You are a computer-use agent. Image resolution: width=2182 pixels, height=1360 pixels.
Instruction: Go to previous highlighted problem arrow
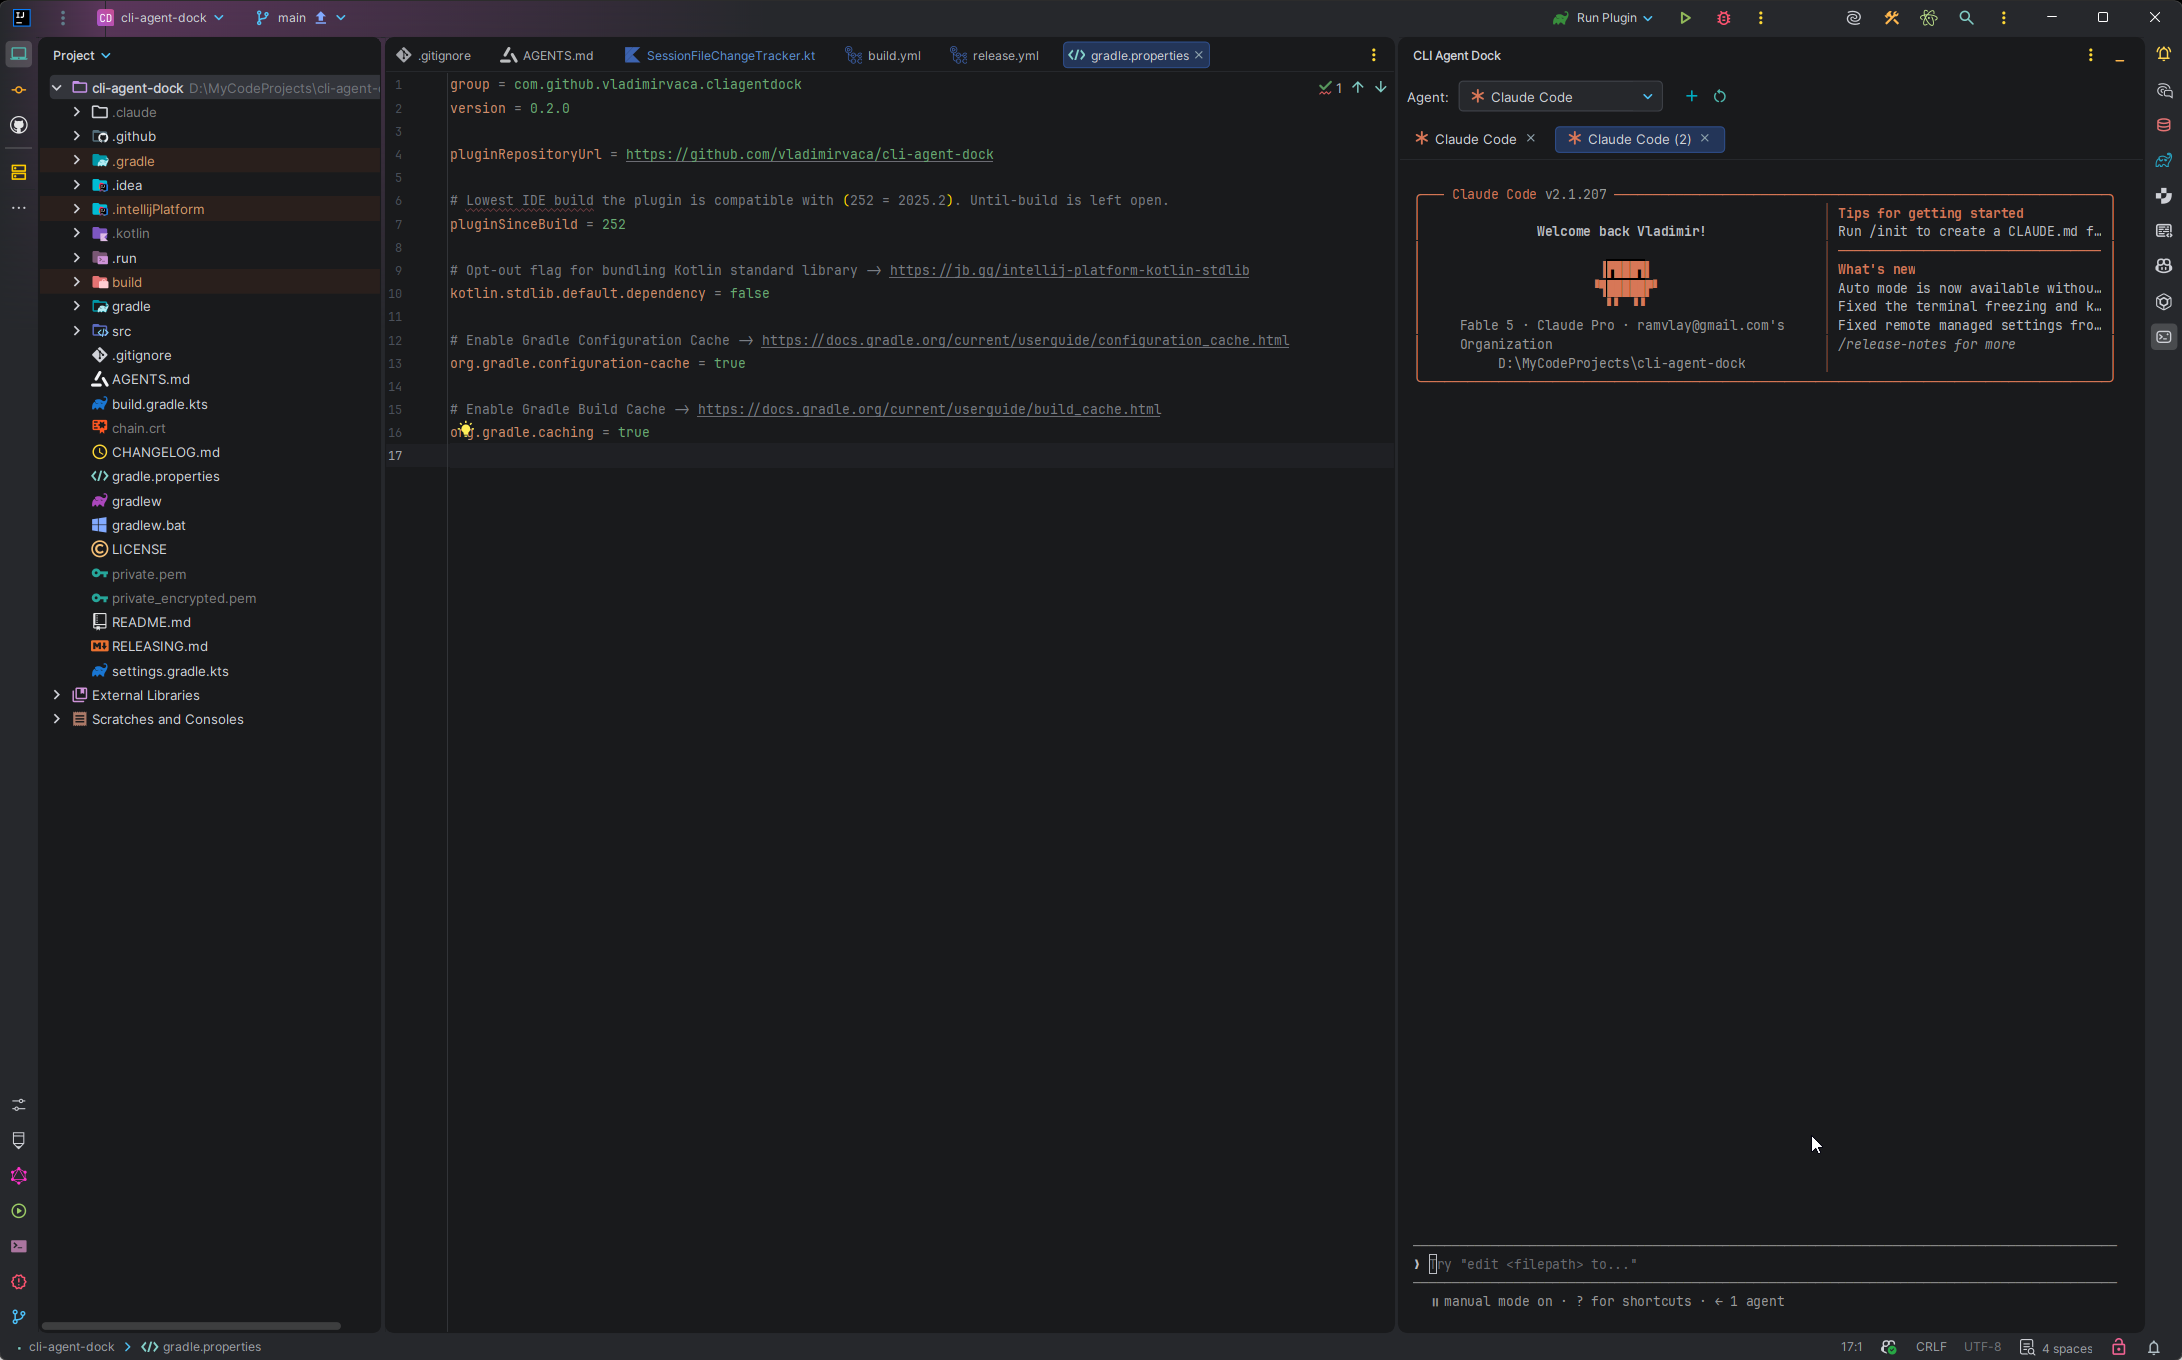click(1358, 88)
